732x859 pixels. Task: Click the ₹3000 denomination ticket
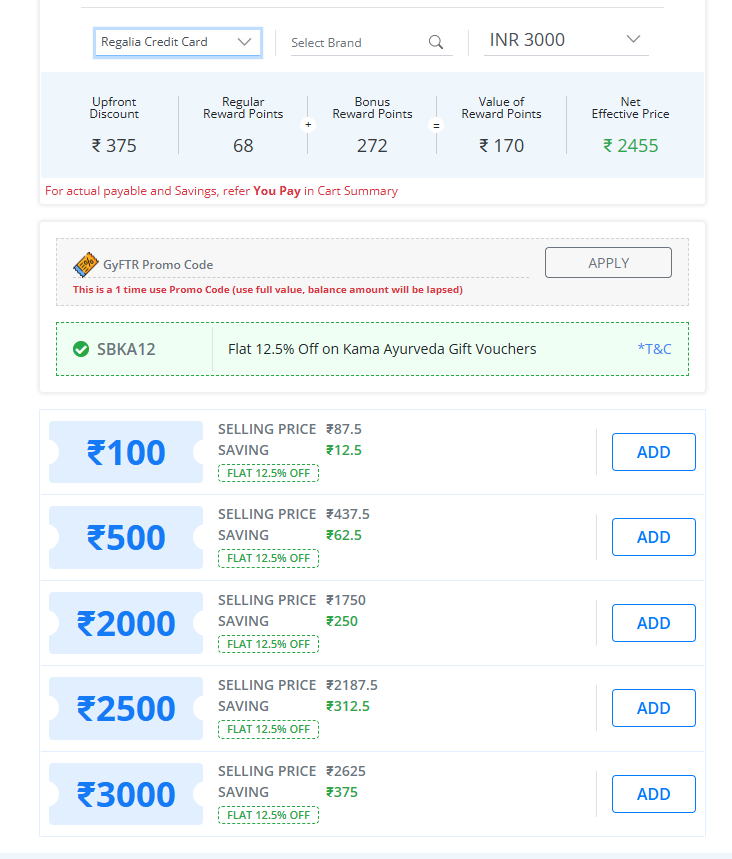pyautogui.click(x=126, y=794)
